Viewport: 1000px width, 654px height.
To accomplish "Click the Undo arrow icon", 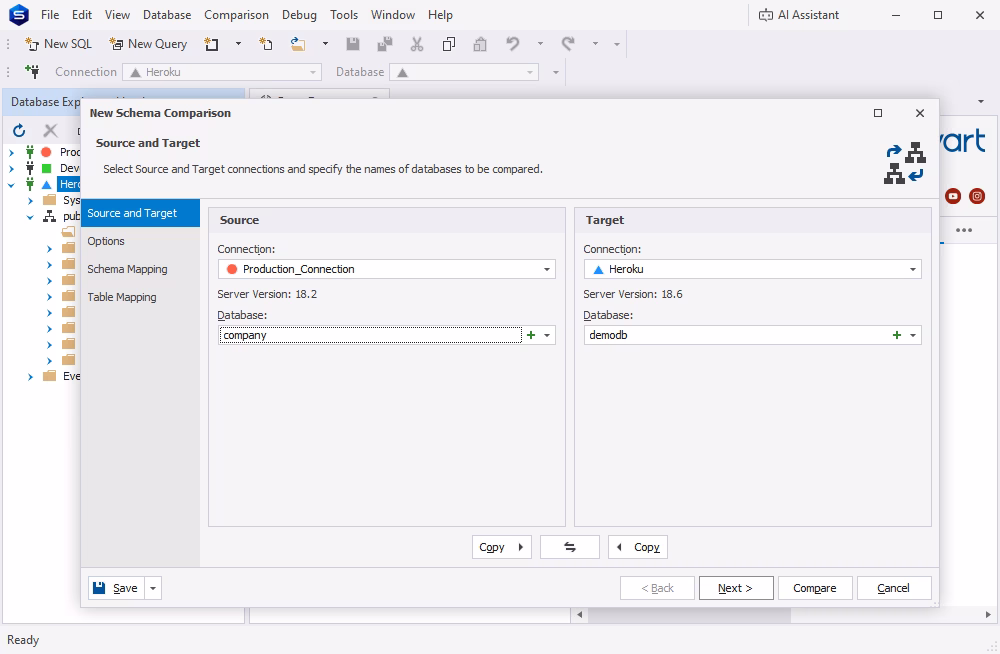I will (513, 44).
